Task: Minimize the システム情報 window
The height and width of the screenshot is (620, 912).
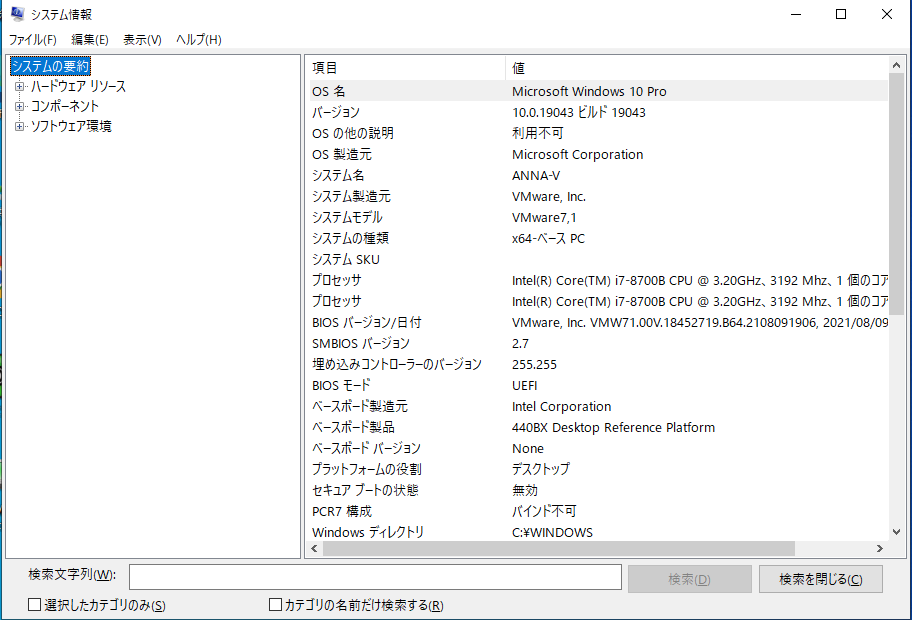Action: point(796,14)
